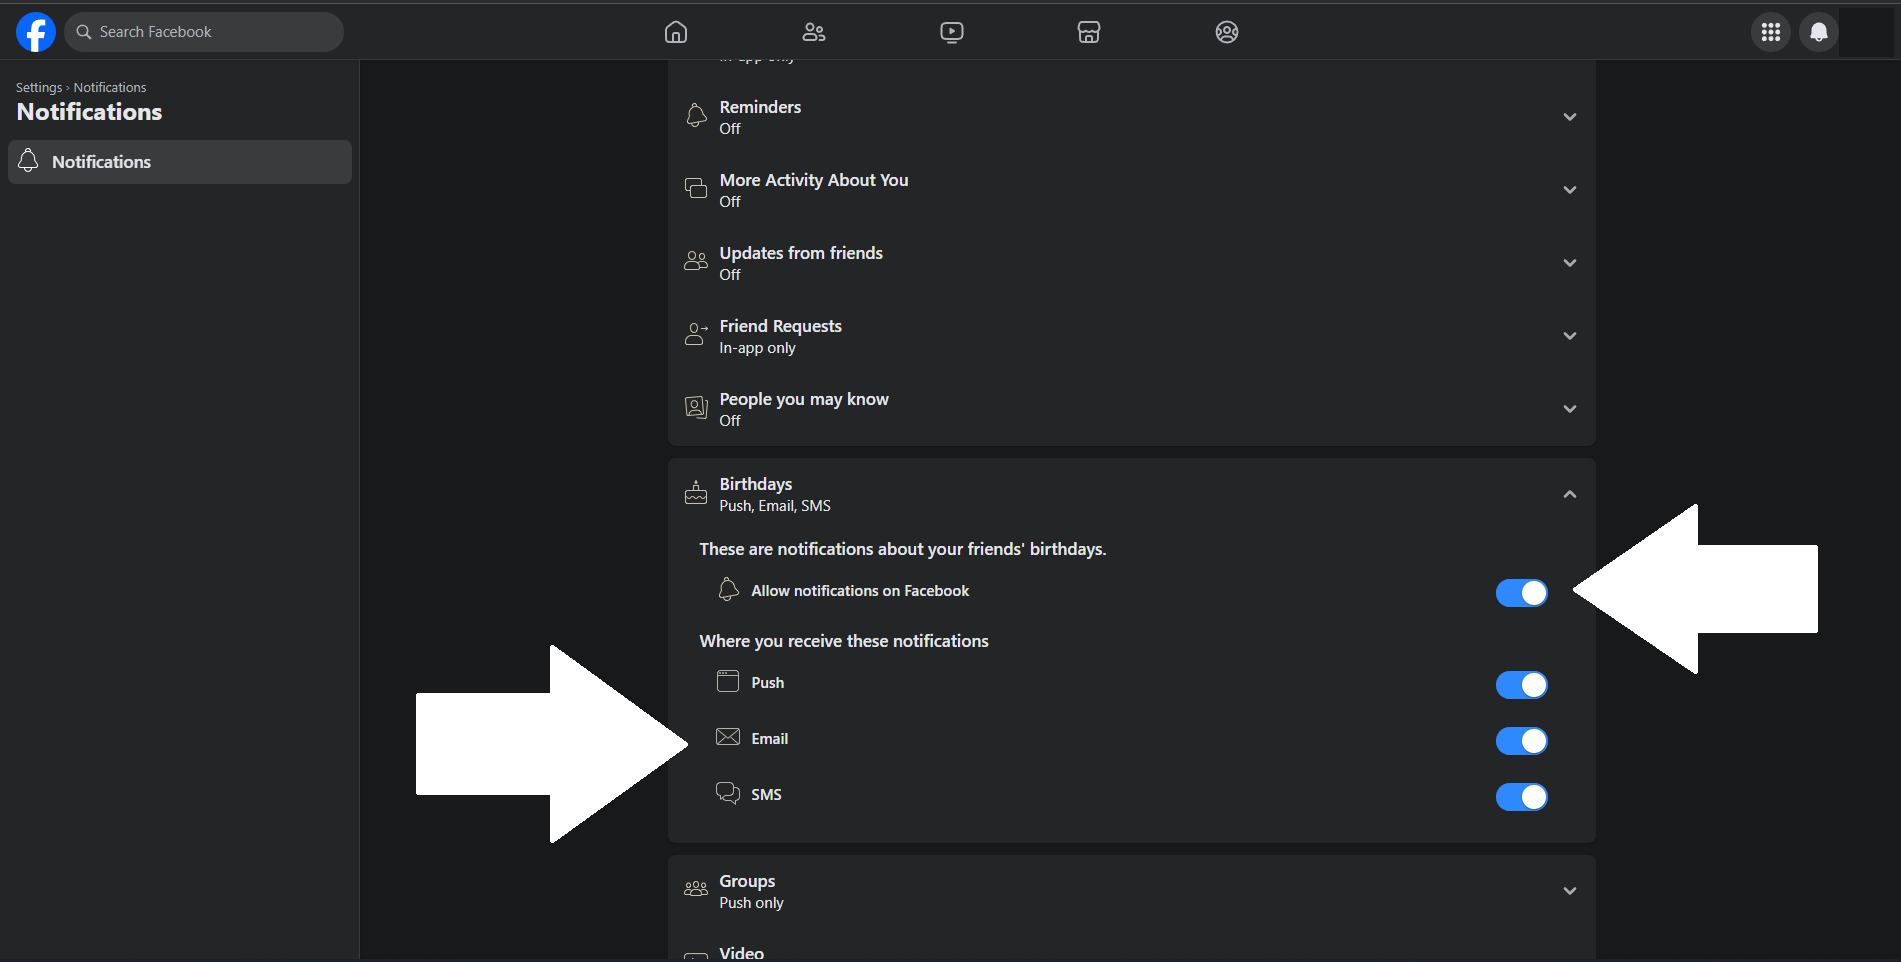Open the Watch video icon
Image resolution: width=1901 pixels, height=962 pixels.
pos(951,31)
